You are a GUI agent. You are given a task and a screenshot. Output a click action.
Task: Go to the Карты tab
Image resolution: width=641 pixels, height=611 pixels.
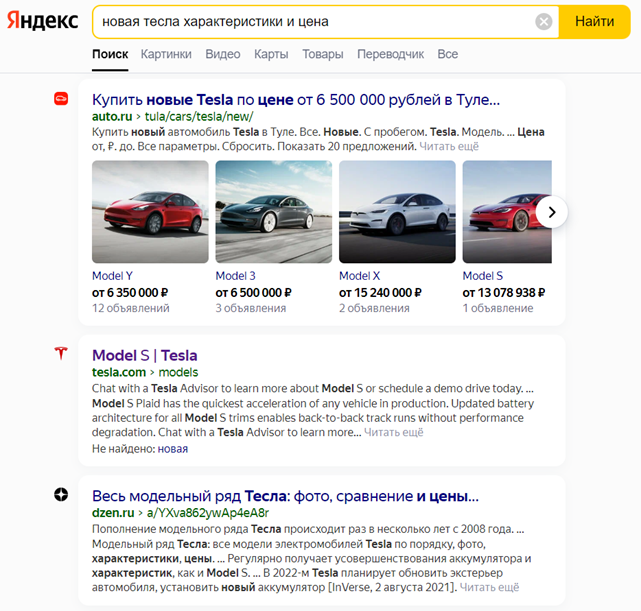[x=271, y=54]
